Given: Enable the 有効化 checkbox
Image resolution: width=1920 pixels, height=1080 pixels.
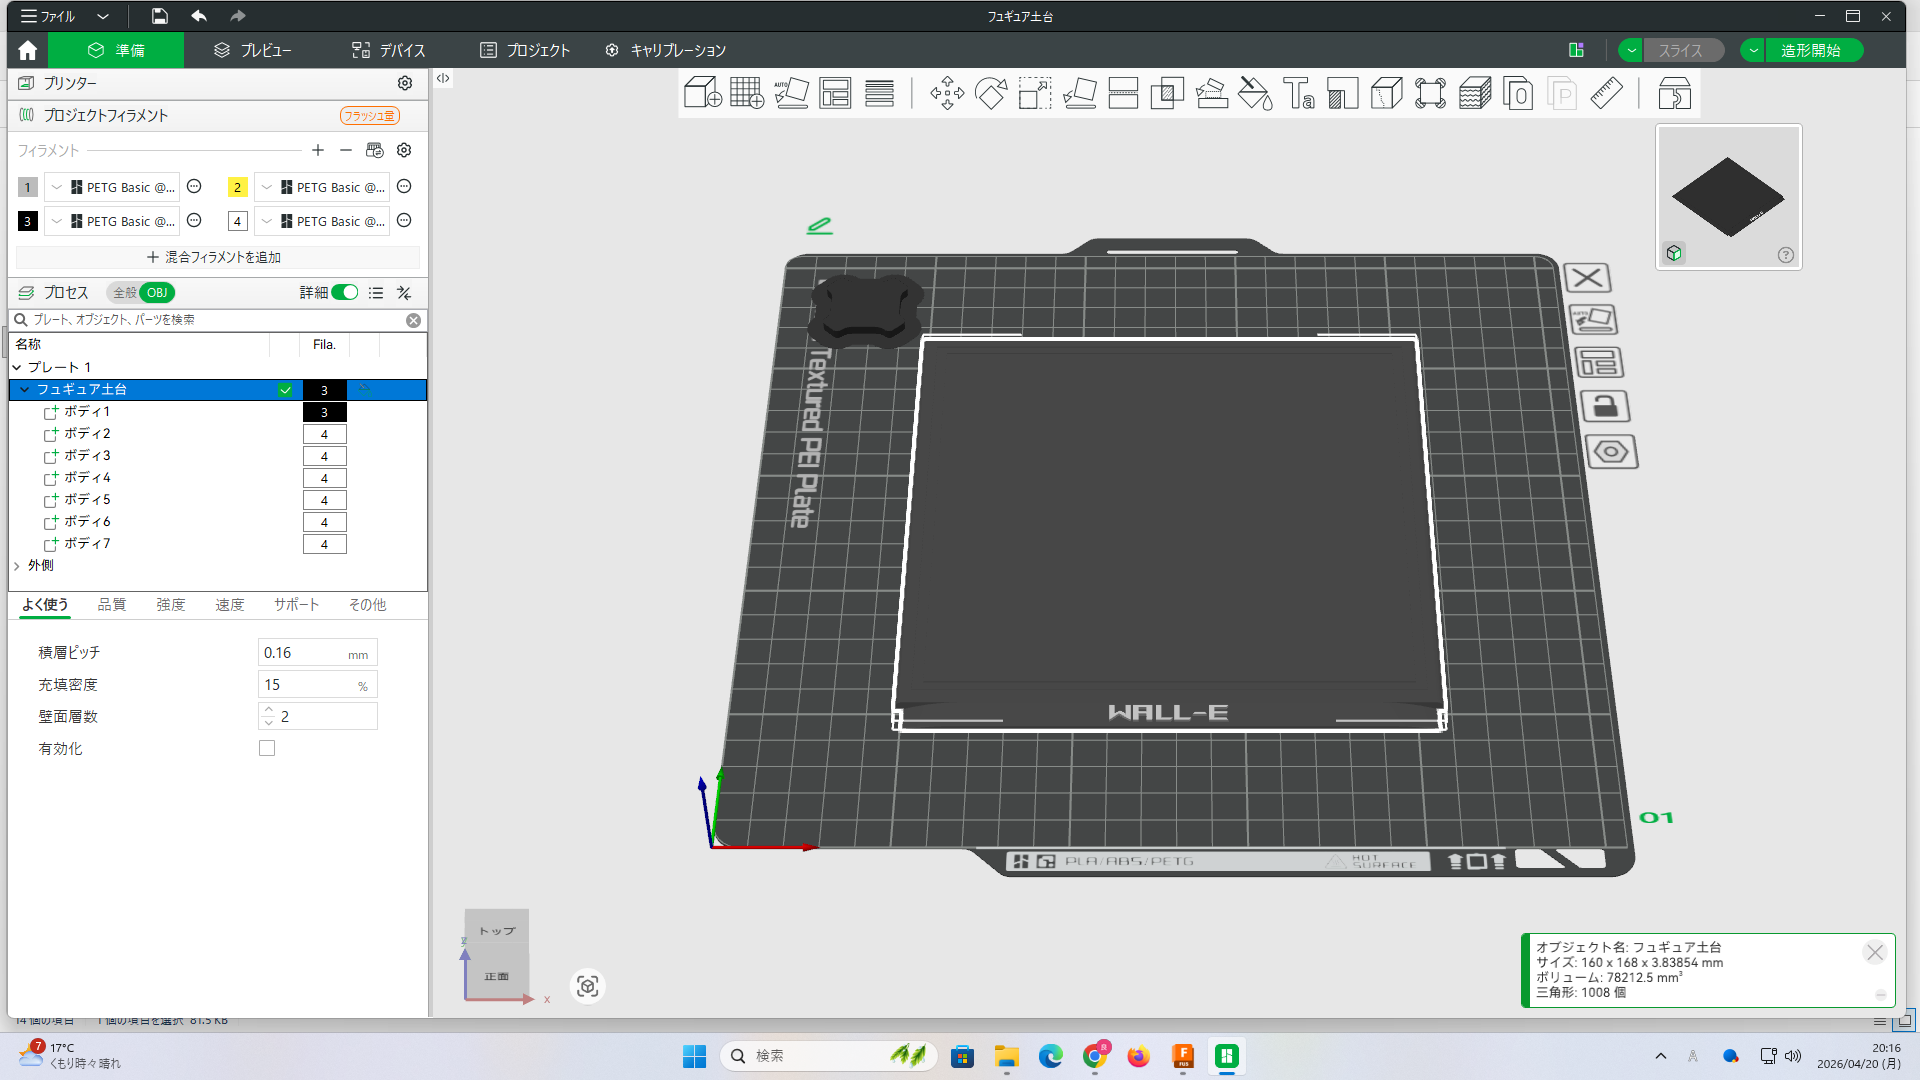Looking at the screenshot, I should click(267, 748).
